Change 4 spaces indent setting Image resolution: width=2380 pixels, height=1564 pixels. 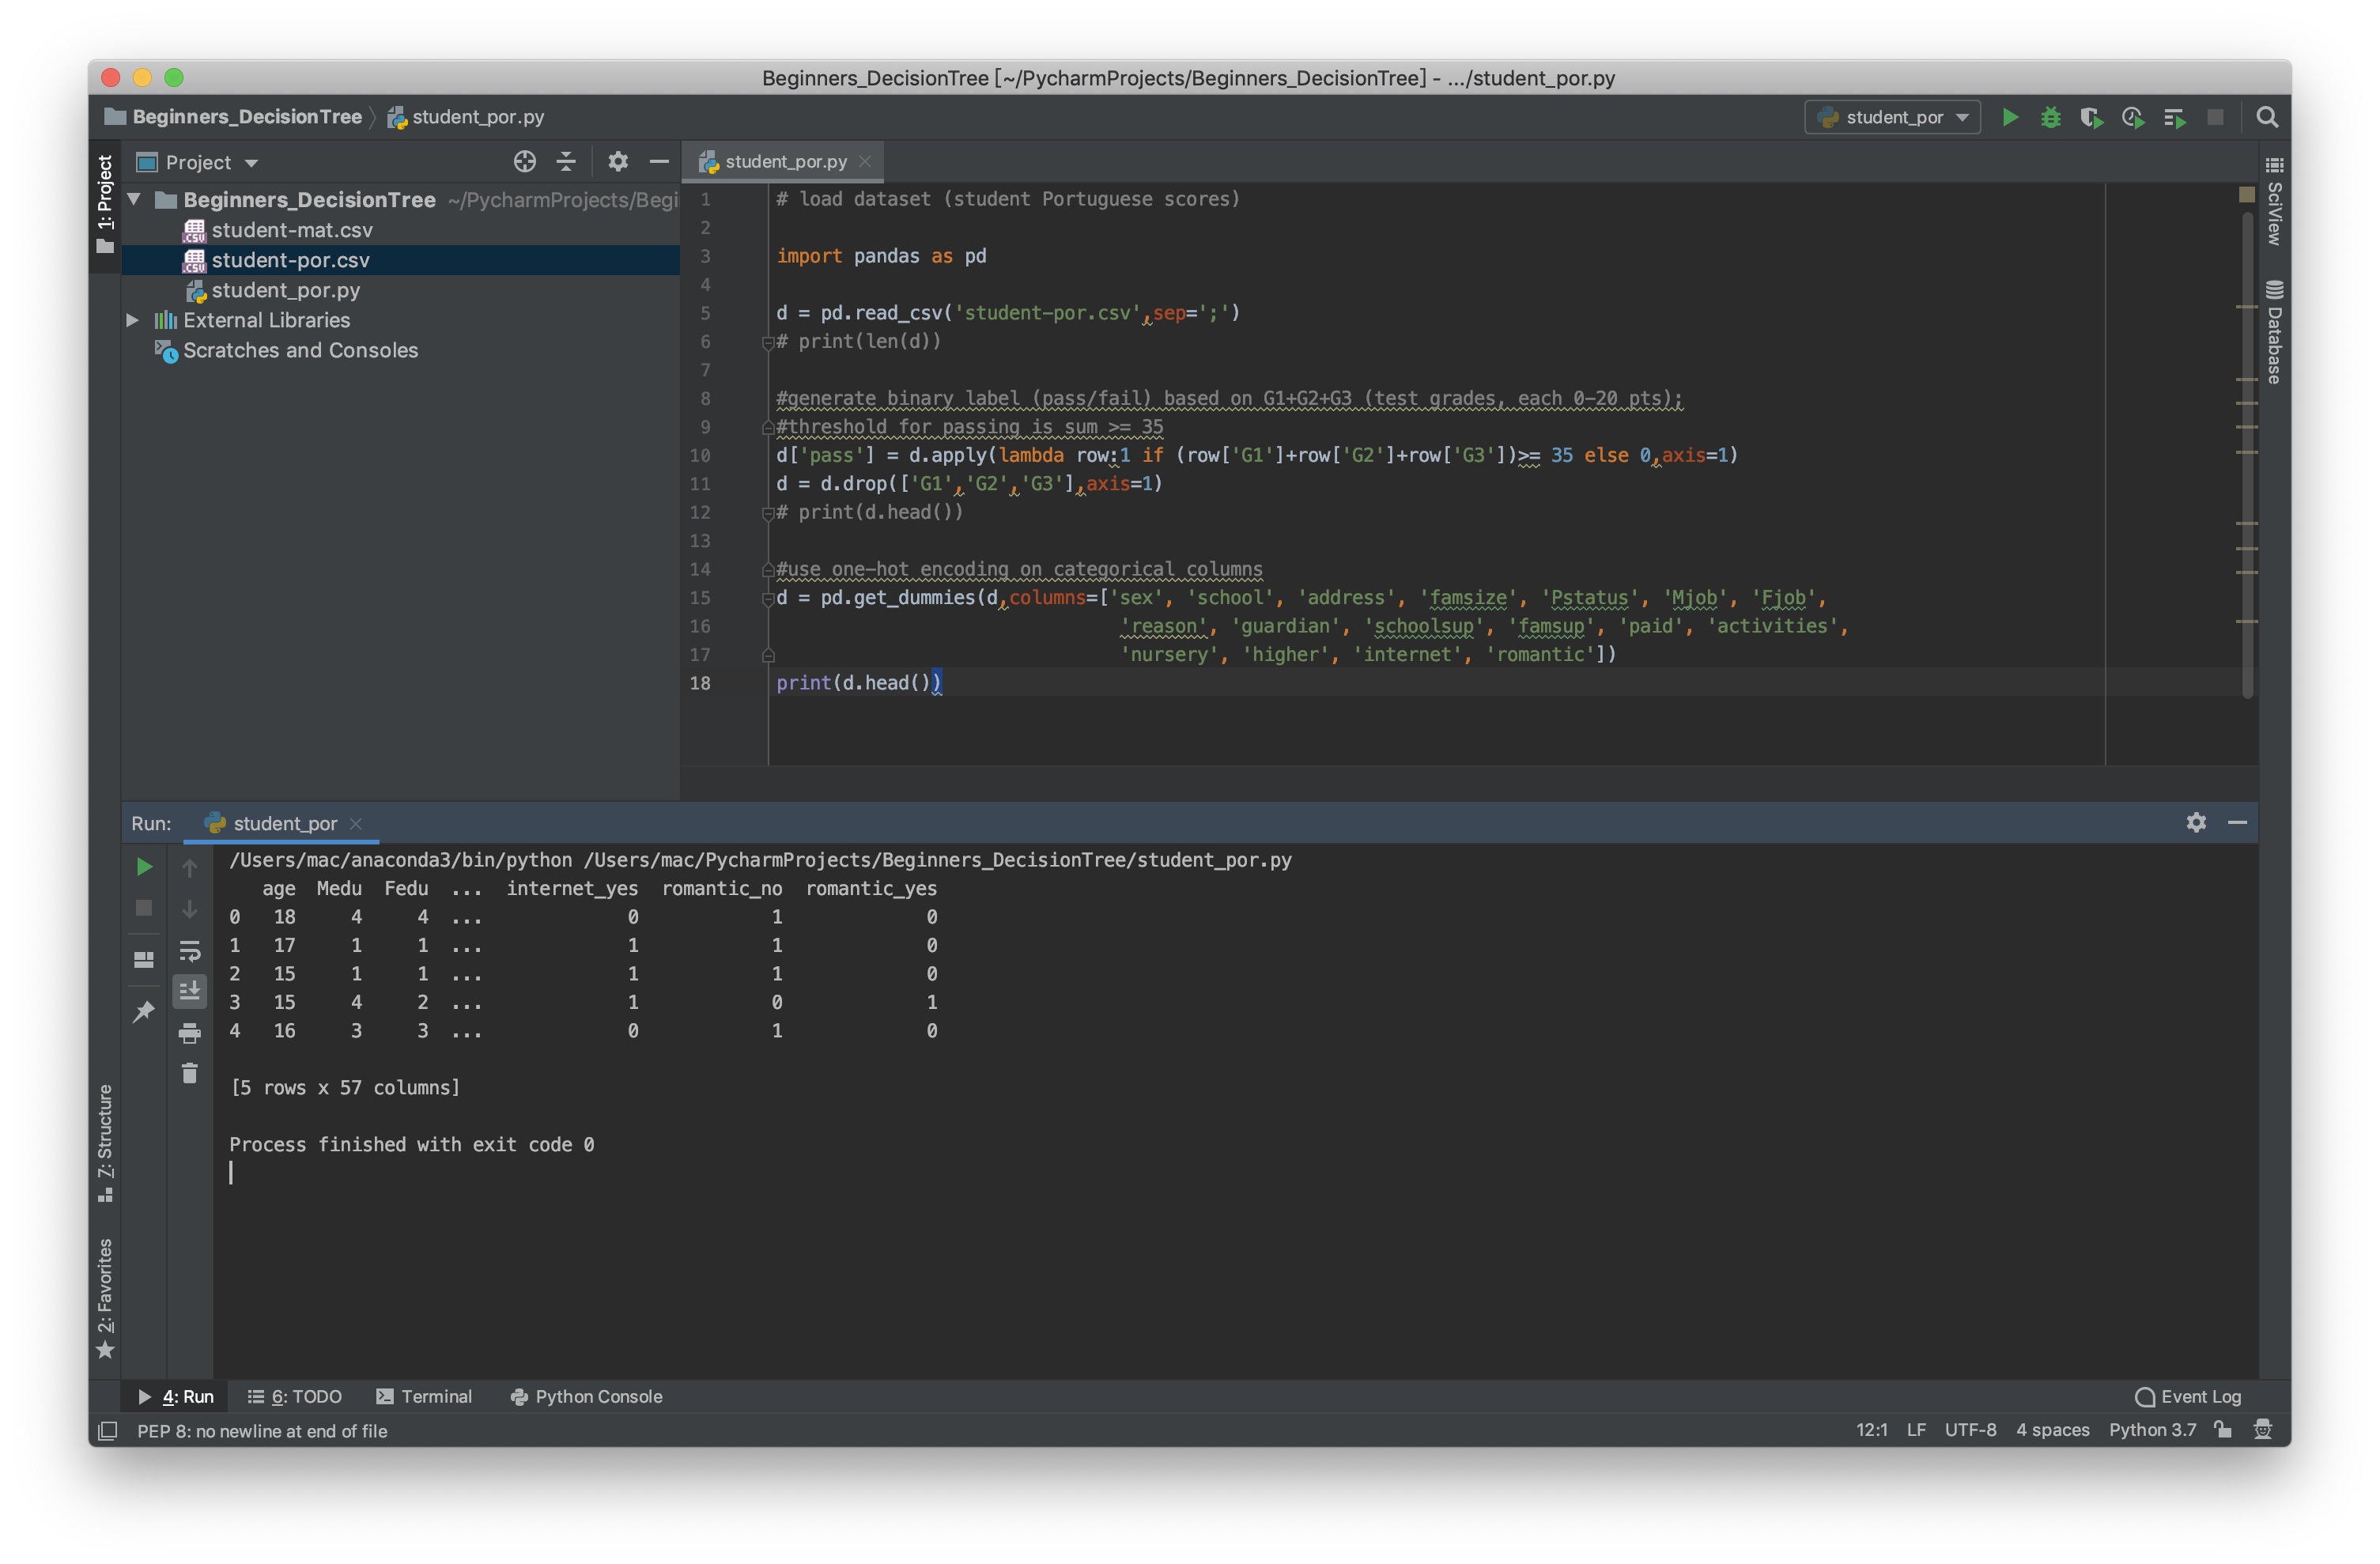(2053, 1430)
